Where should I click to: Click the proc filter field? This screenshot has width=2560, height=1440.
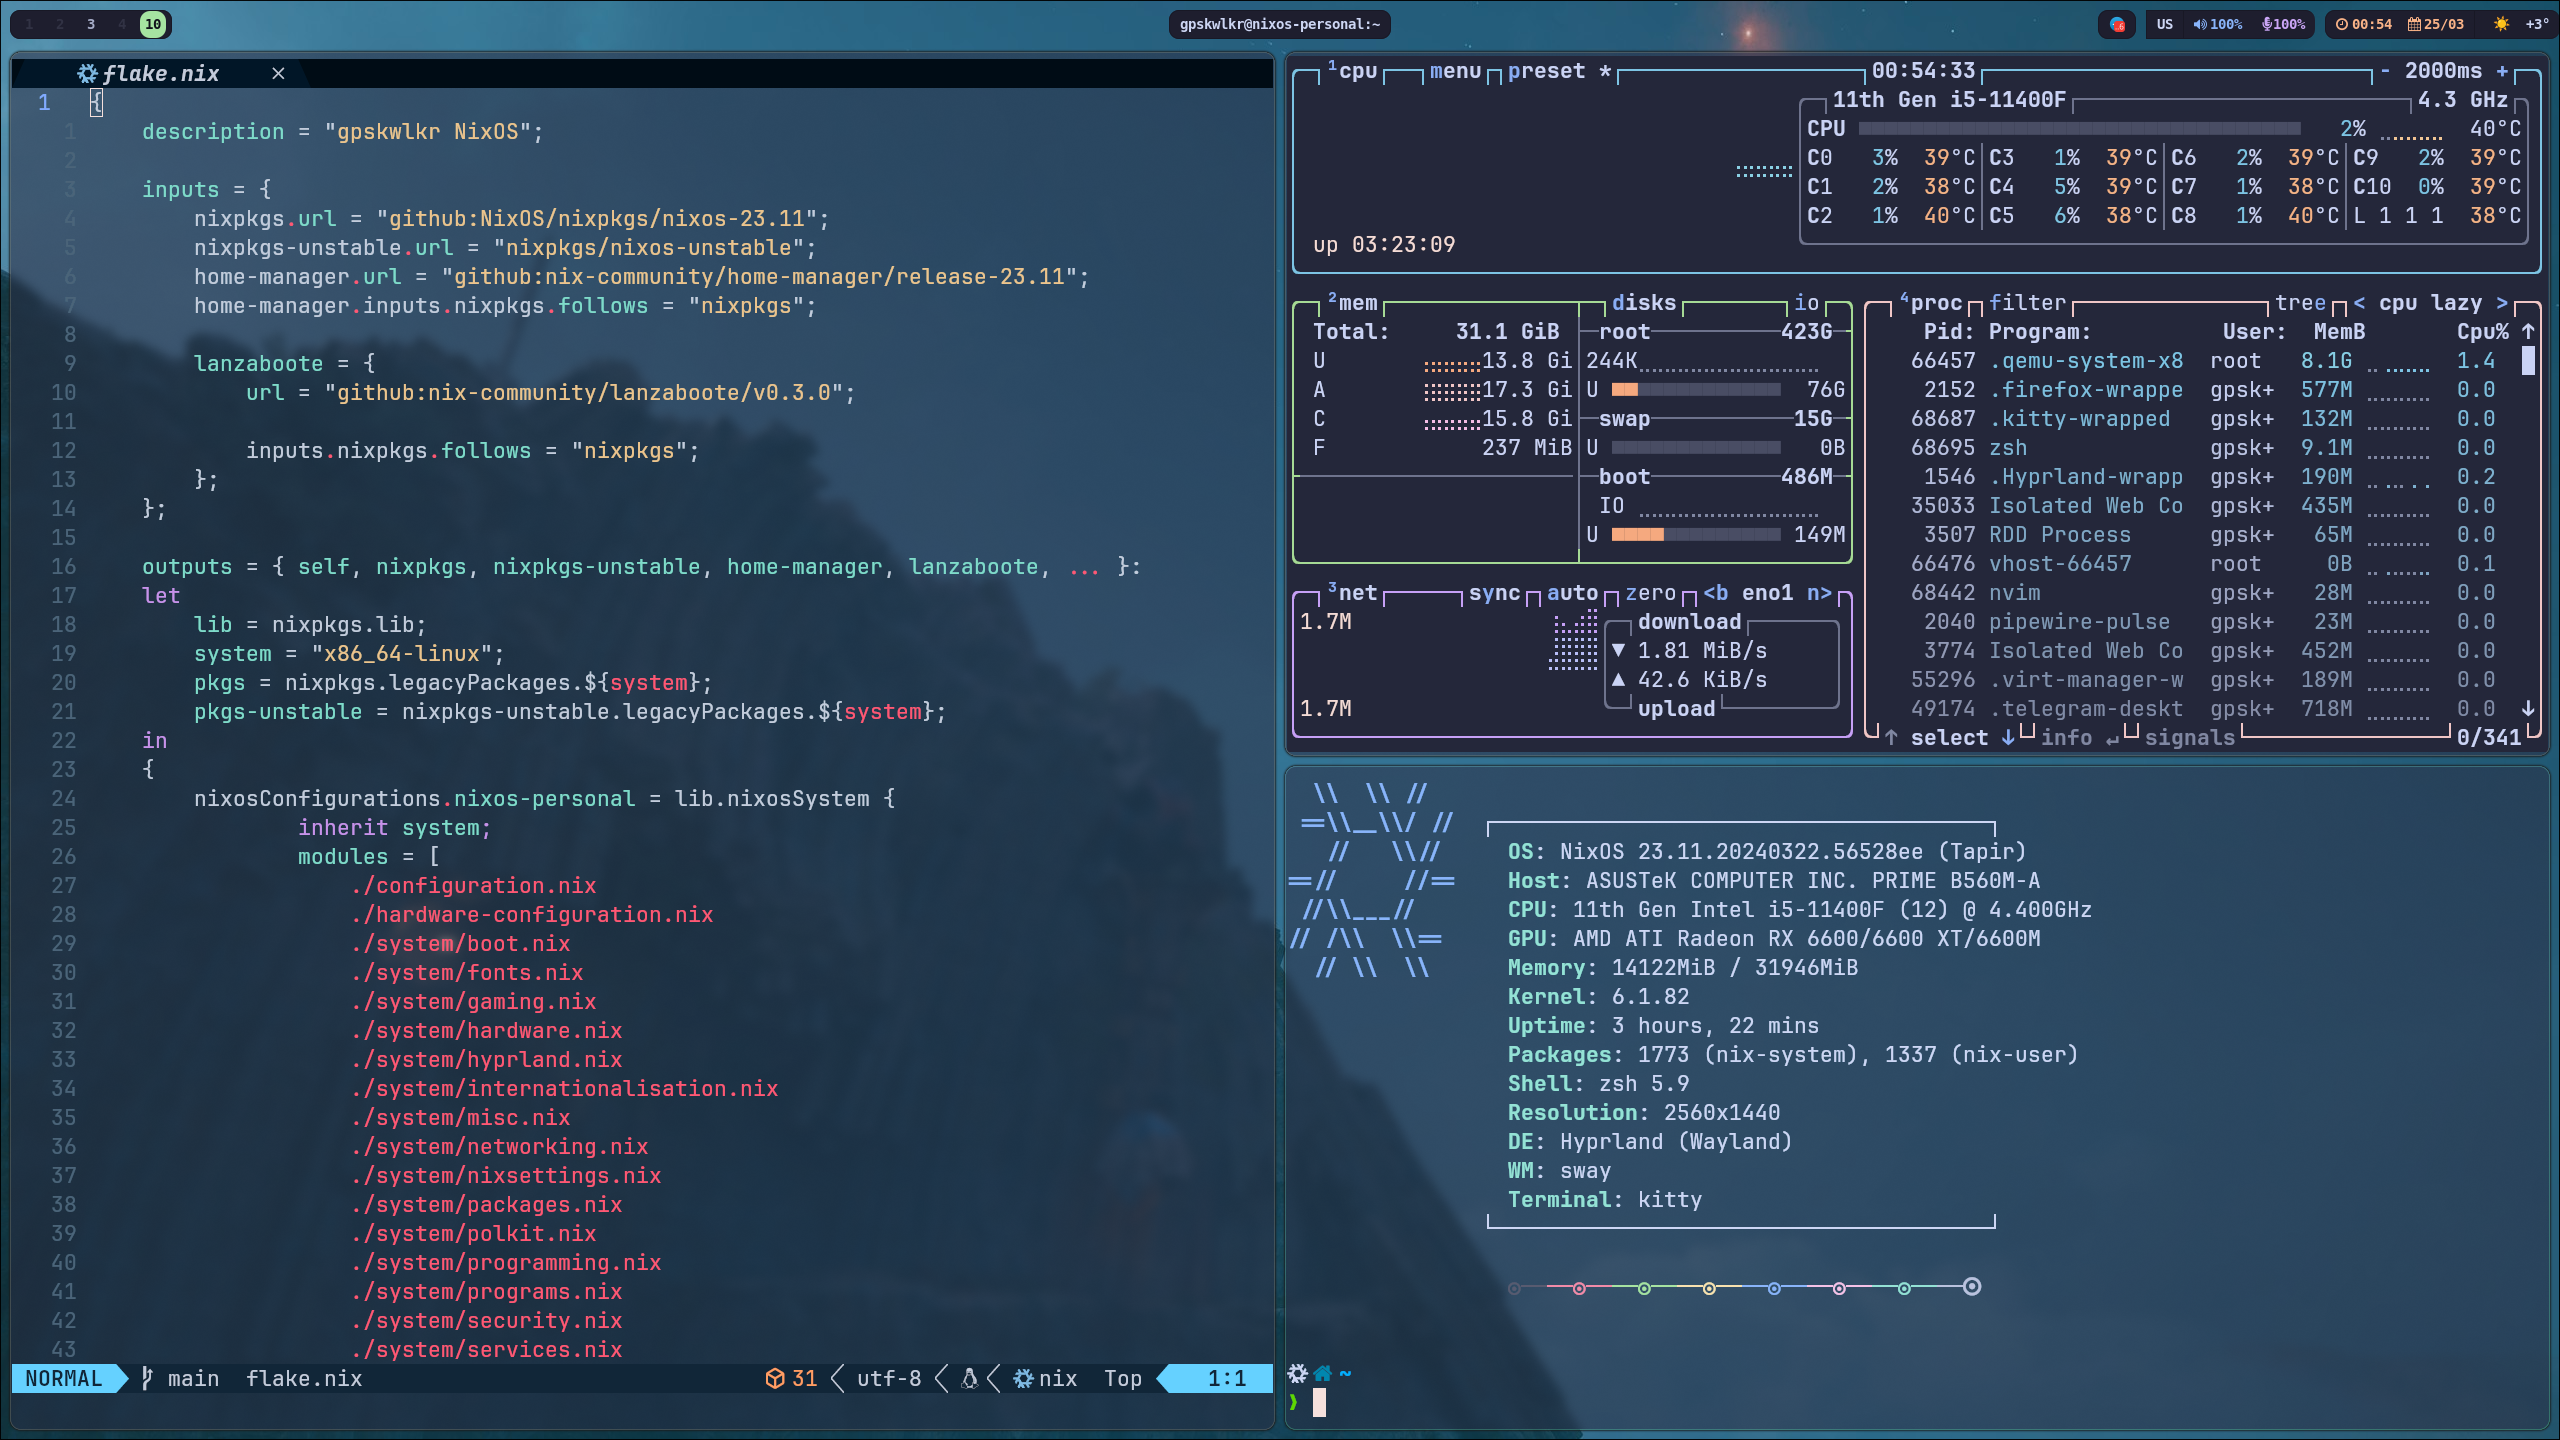click(2027, 302)
